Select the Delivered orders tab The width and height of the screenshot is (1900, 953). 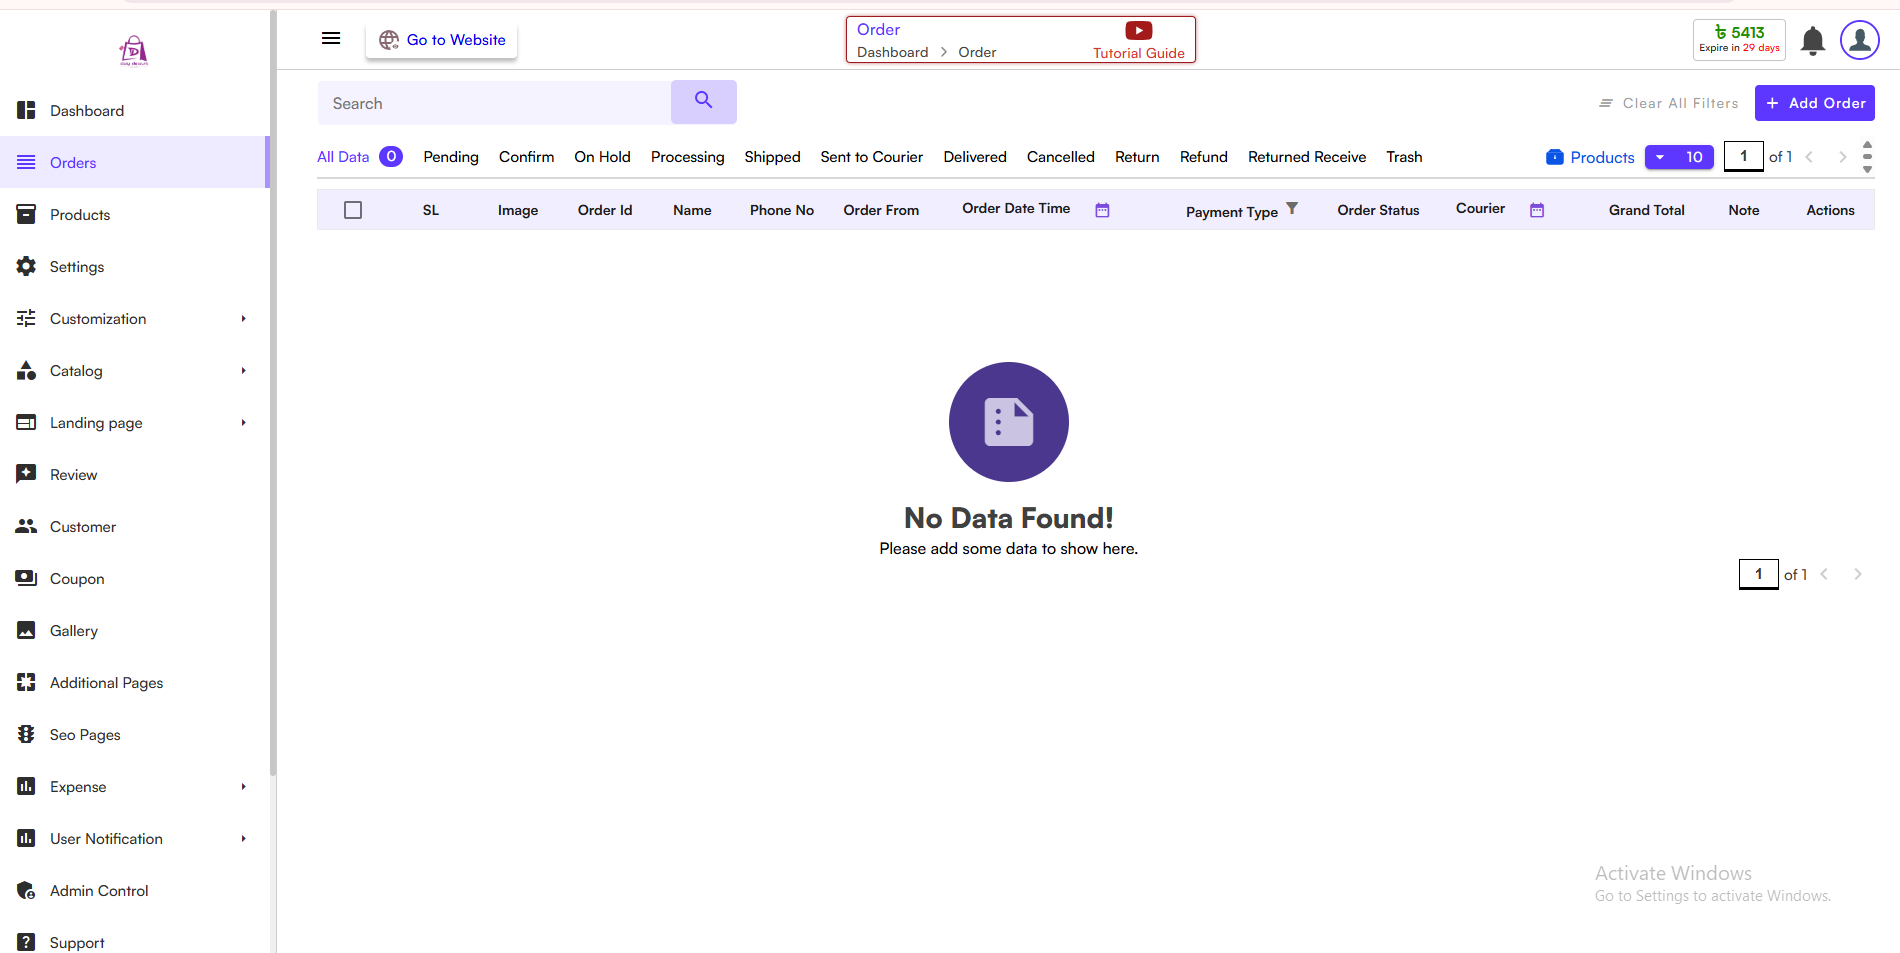coord(974,157)
